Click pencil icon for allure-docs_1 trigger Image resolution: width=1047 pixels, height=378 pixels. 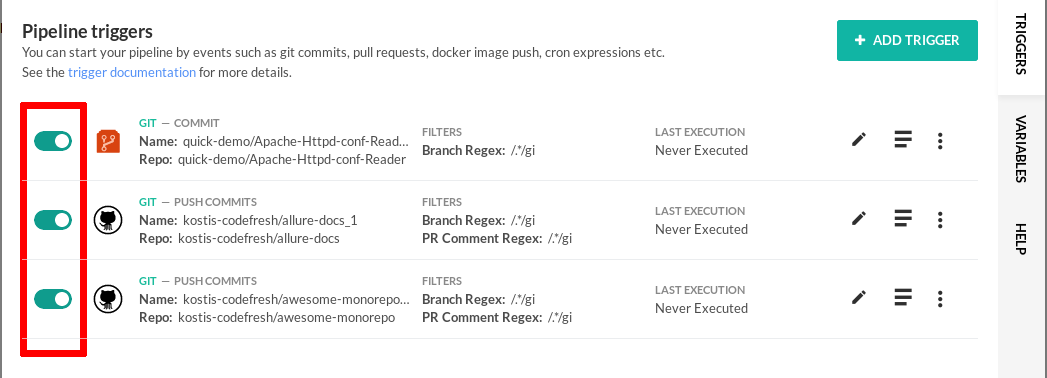(859, 219)
